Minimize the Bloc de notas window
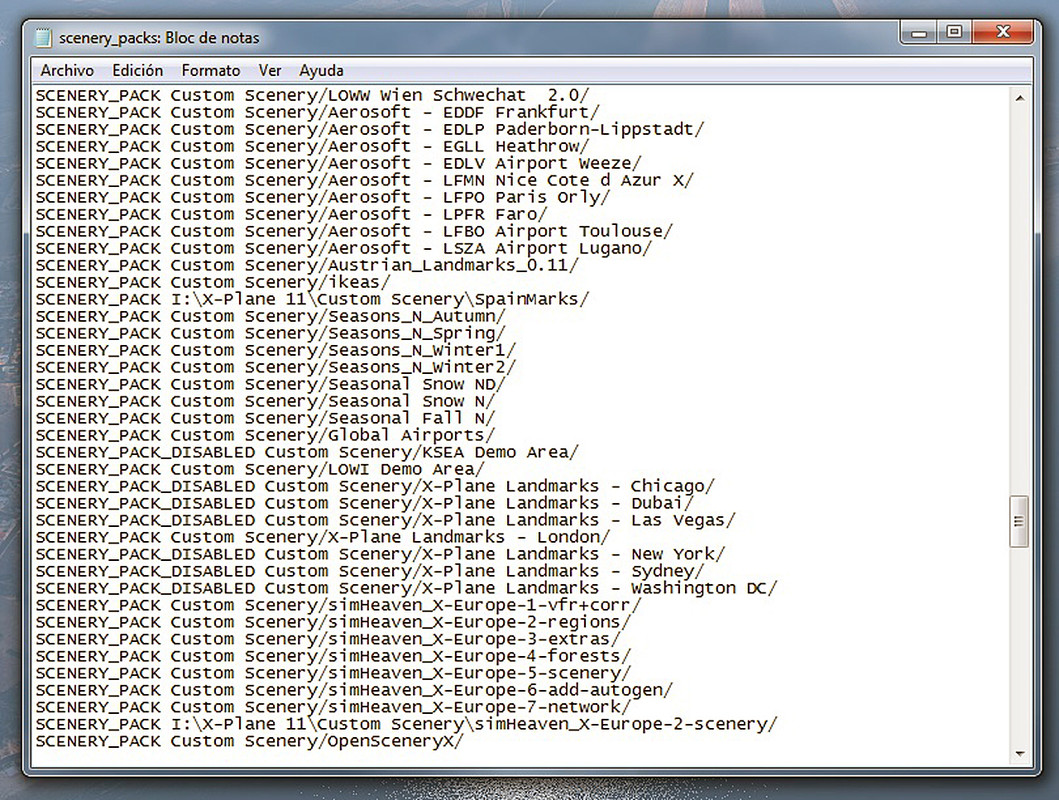The width and height of the screenshot is (1059, 800). (919, 32)
